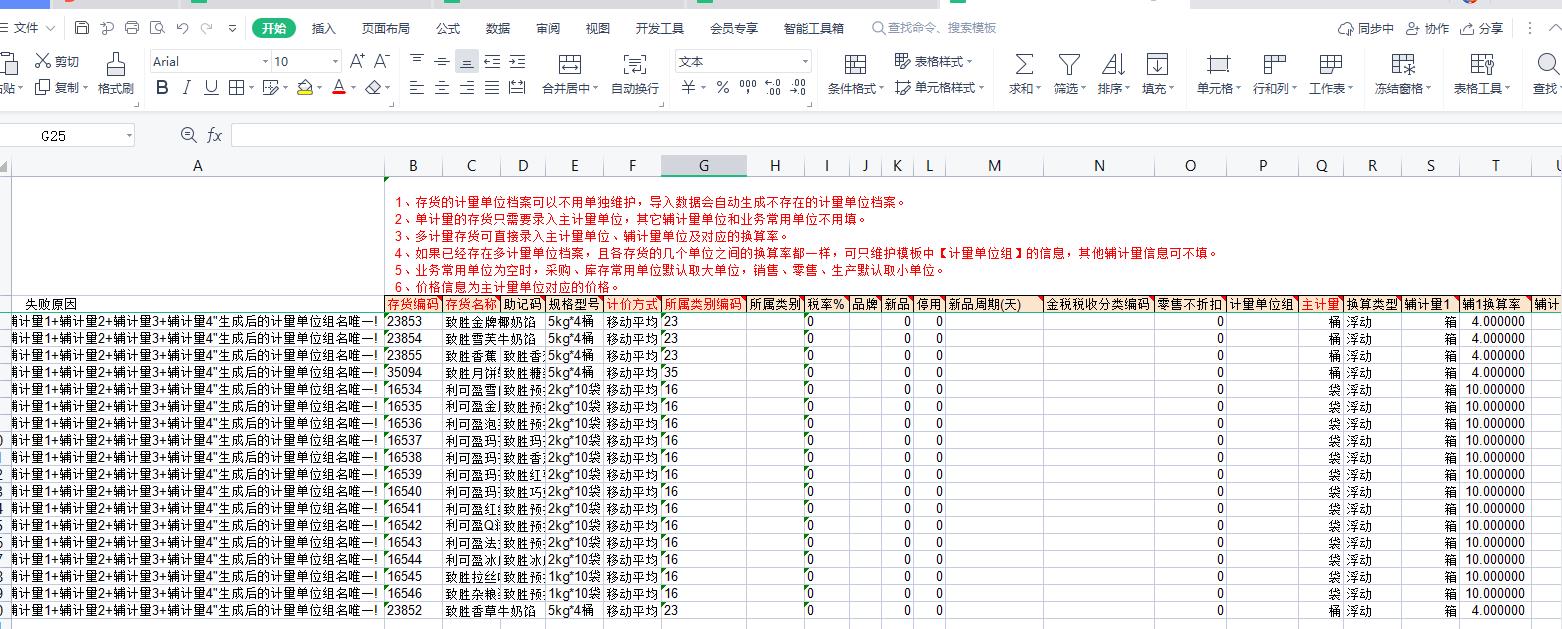Click the Share (分享) button
Screen dimensions: 1562x629
tap(1483, 28)
